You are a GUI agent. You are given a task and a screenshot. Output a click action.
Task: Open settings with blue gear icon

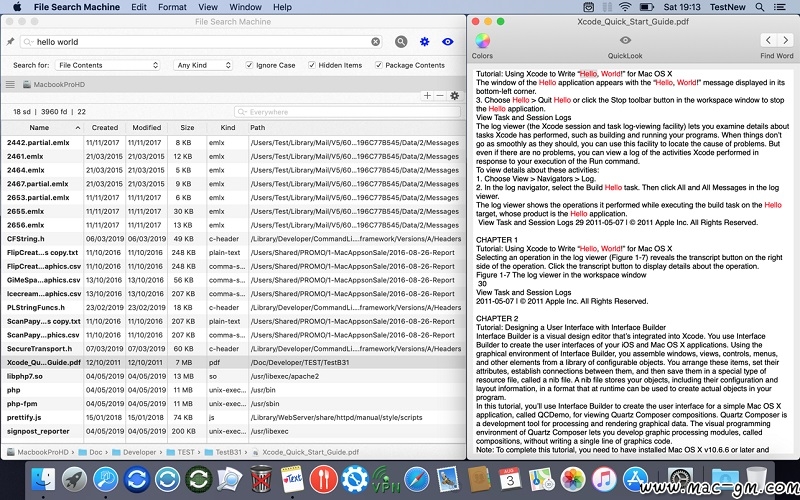pyautogui.click(x=424, y=42)
